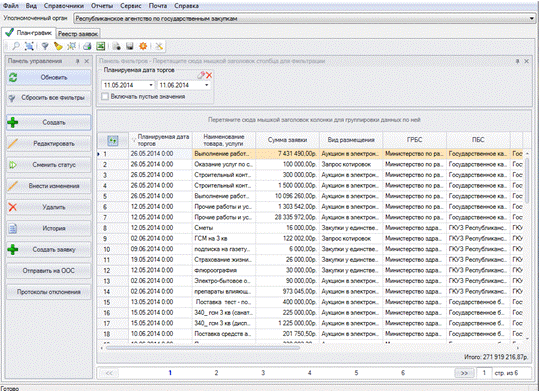The image size is (539, 391).
Task: Open the 11.06.2014 end date dropdown
Action: [x=207, y=85]
